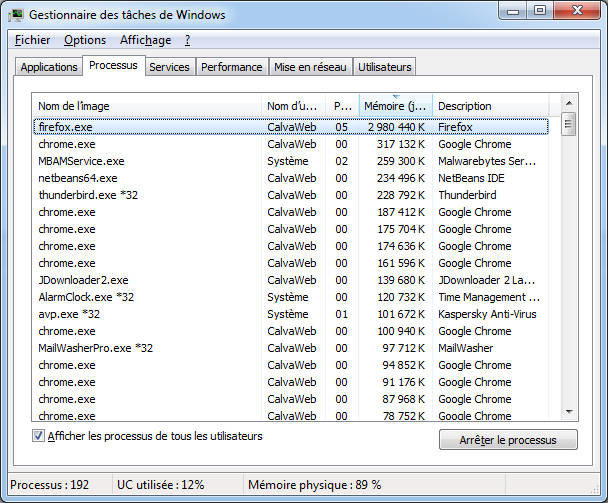Screen dimensions: 608x503
Task: Select chrome.exe using 161 596 K
Action: [291, 263]
